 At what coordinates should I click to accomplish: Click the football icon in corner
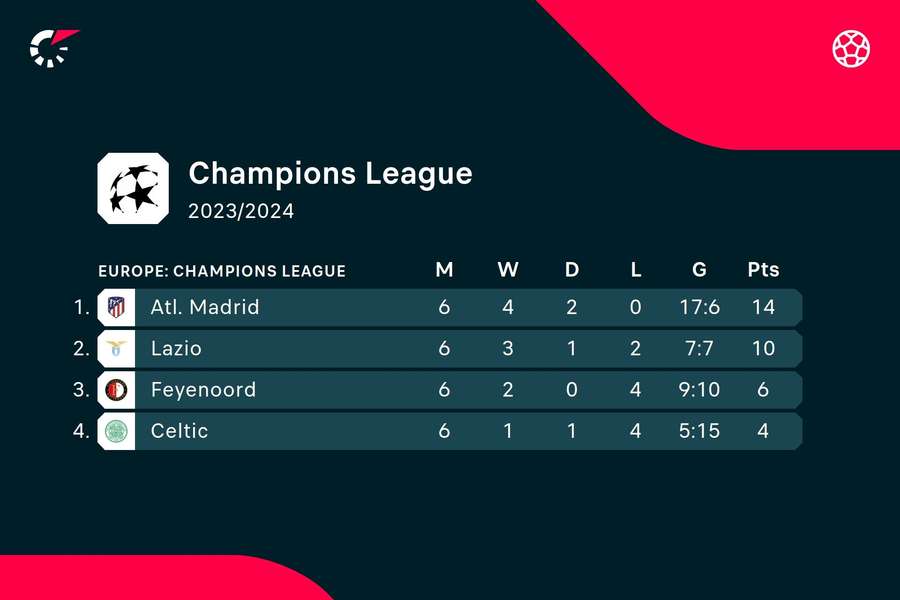[x=851, y=48]
